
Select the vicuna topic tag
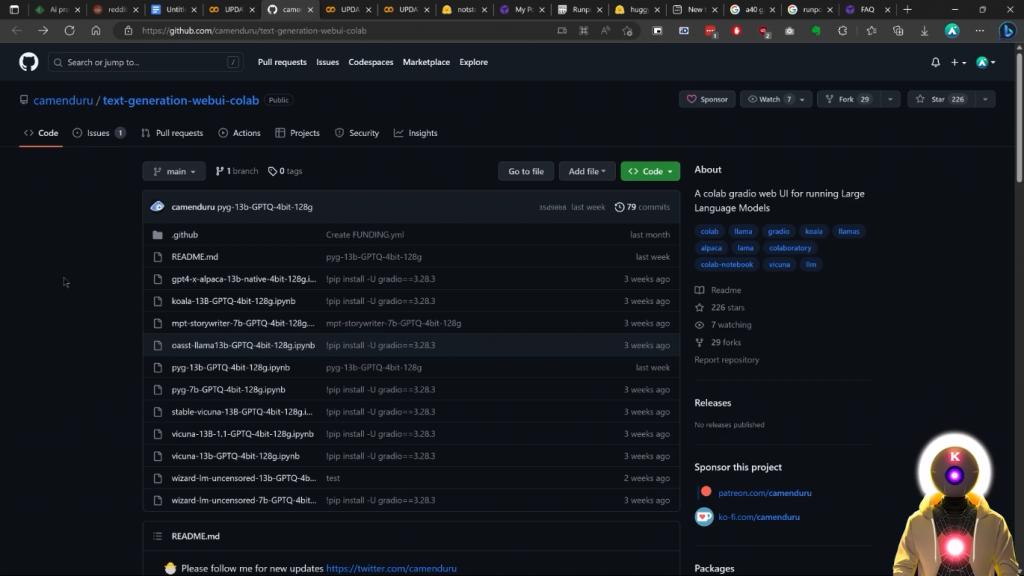click(x=779, y=264)
